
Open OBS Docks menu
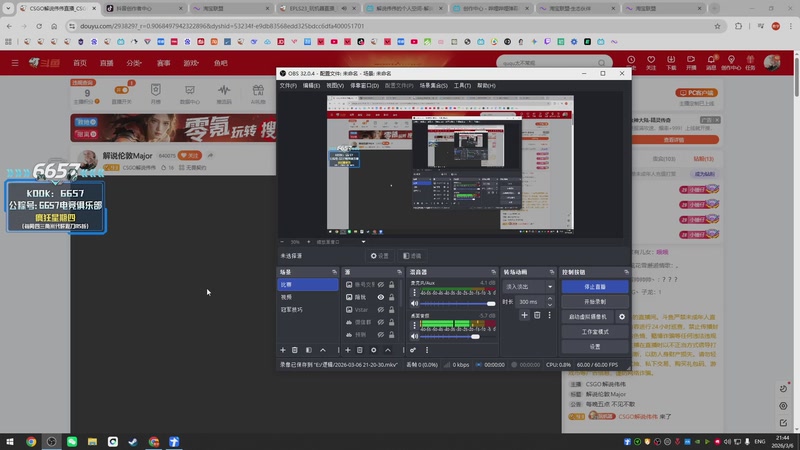(x=364, y=86)
